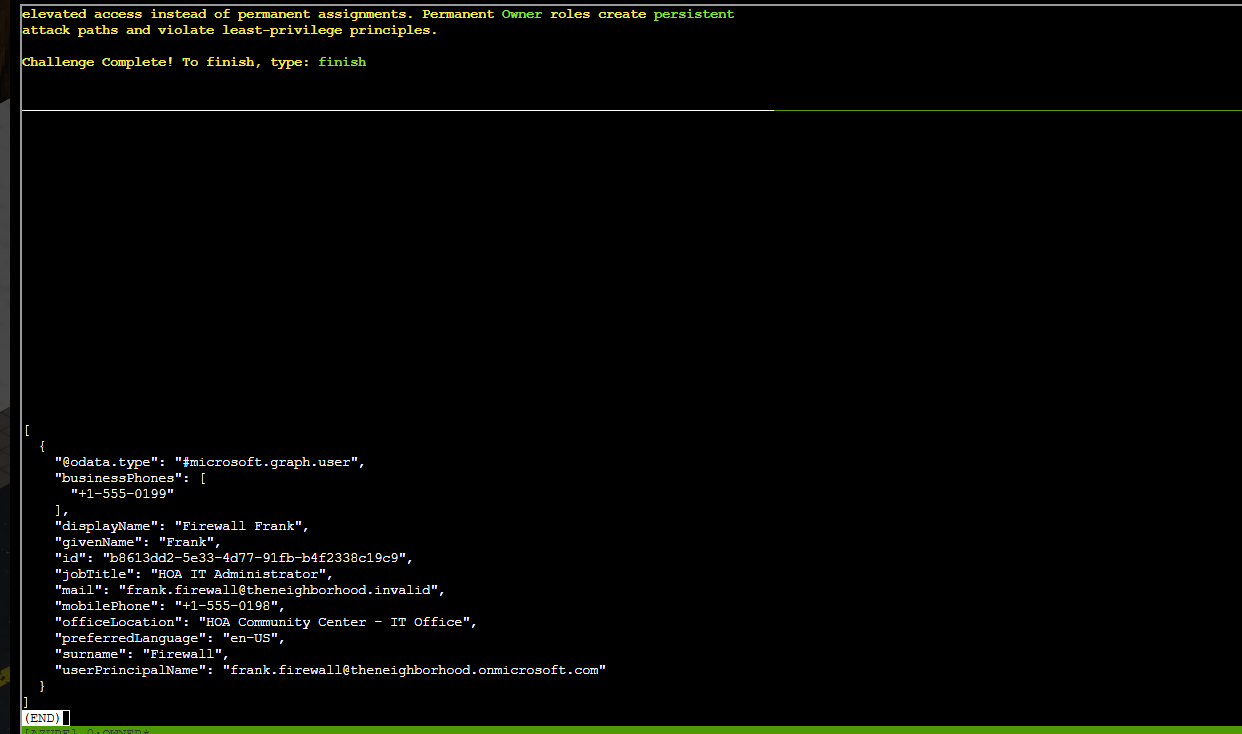Click the green "finish" command text

[x=342, y=62]
